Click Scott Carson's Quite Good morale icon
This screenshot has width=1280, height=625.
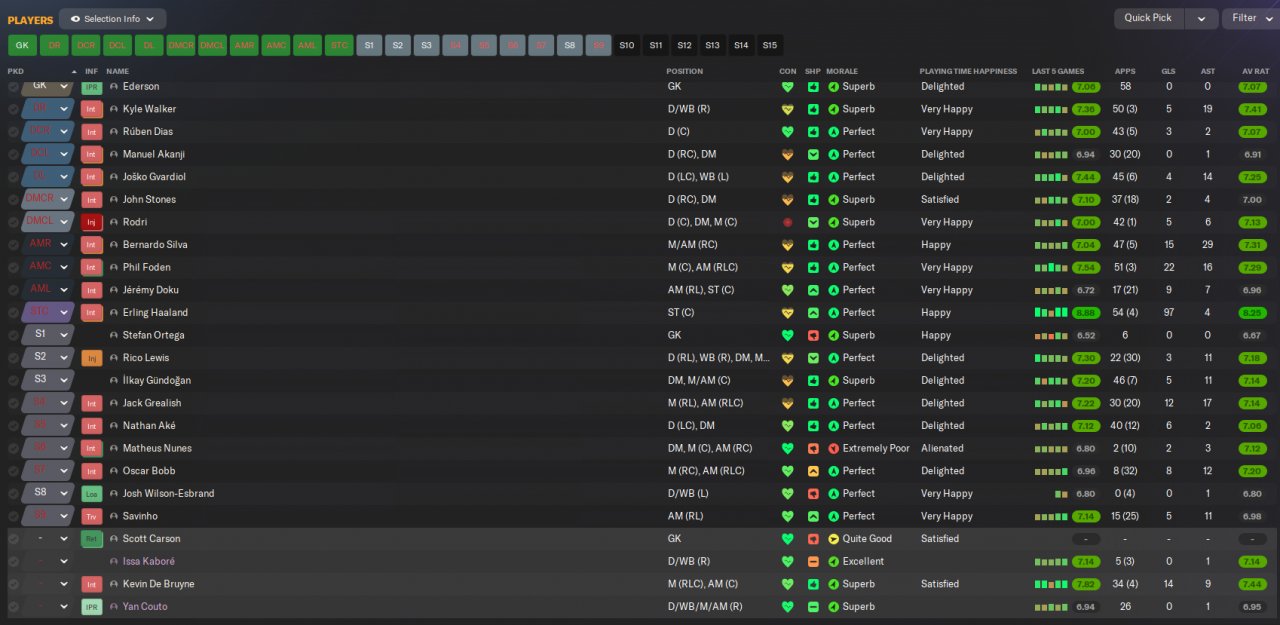(x=834, y=539)
